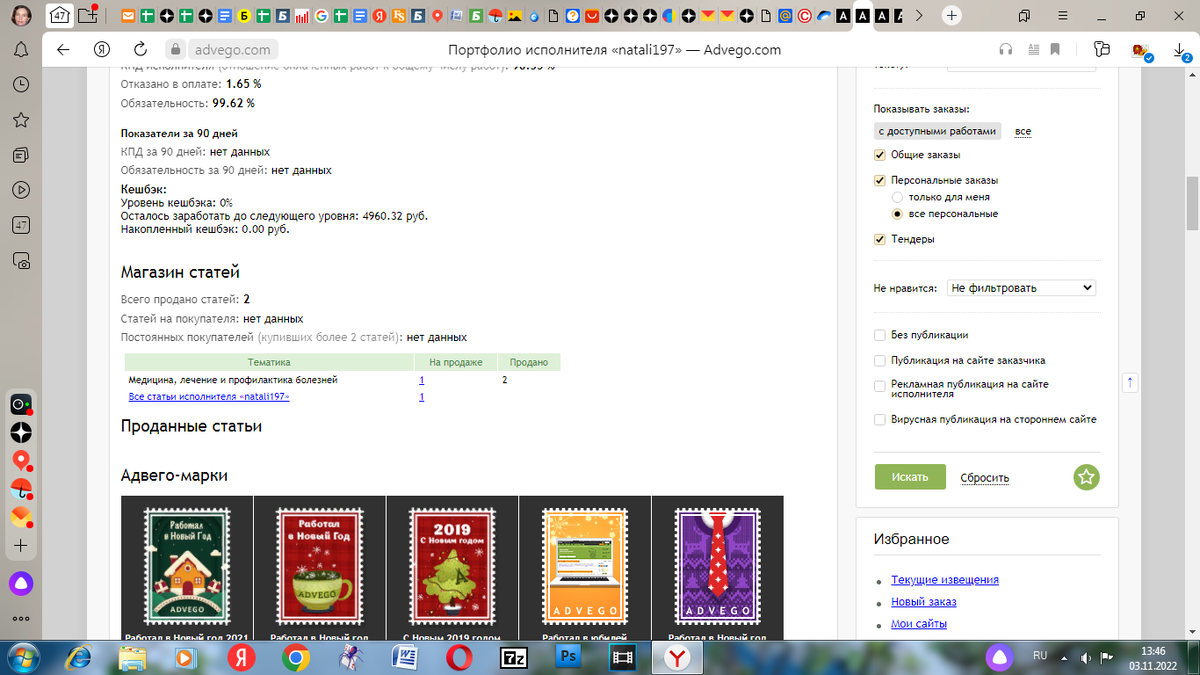
Task: Open the screenshot camera tool in sidebar
Action: coord(21,260)
